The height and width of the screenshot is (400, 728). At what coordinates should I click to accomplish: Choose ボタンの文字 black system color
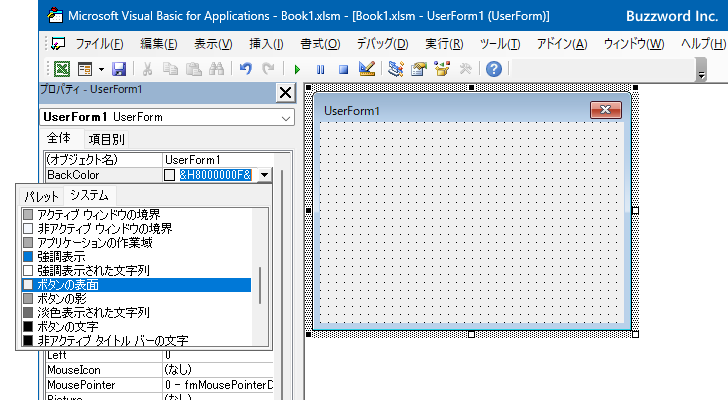pyautogui.click(x=136, y=327)
